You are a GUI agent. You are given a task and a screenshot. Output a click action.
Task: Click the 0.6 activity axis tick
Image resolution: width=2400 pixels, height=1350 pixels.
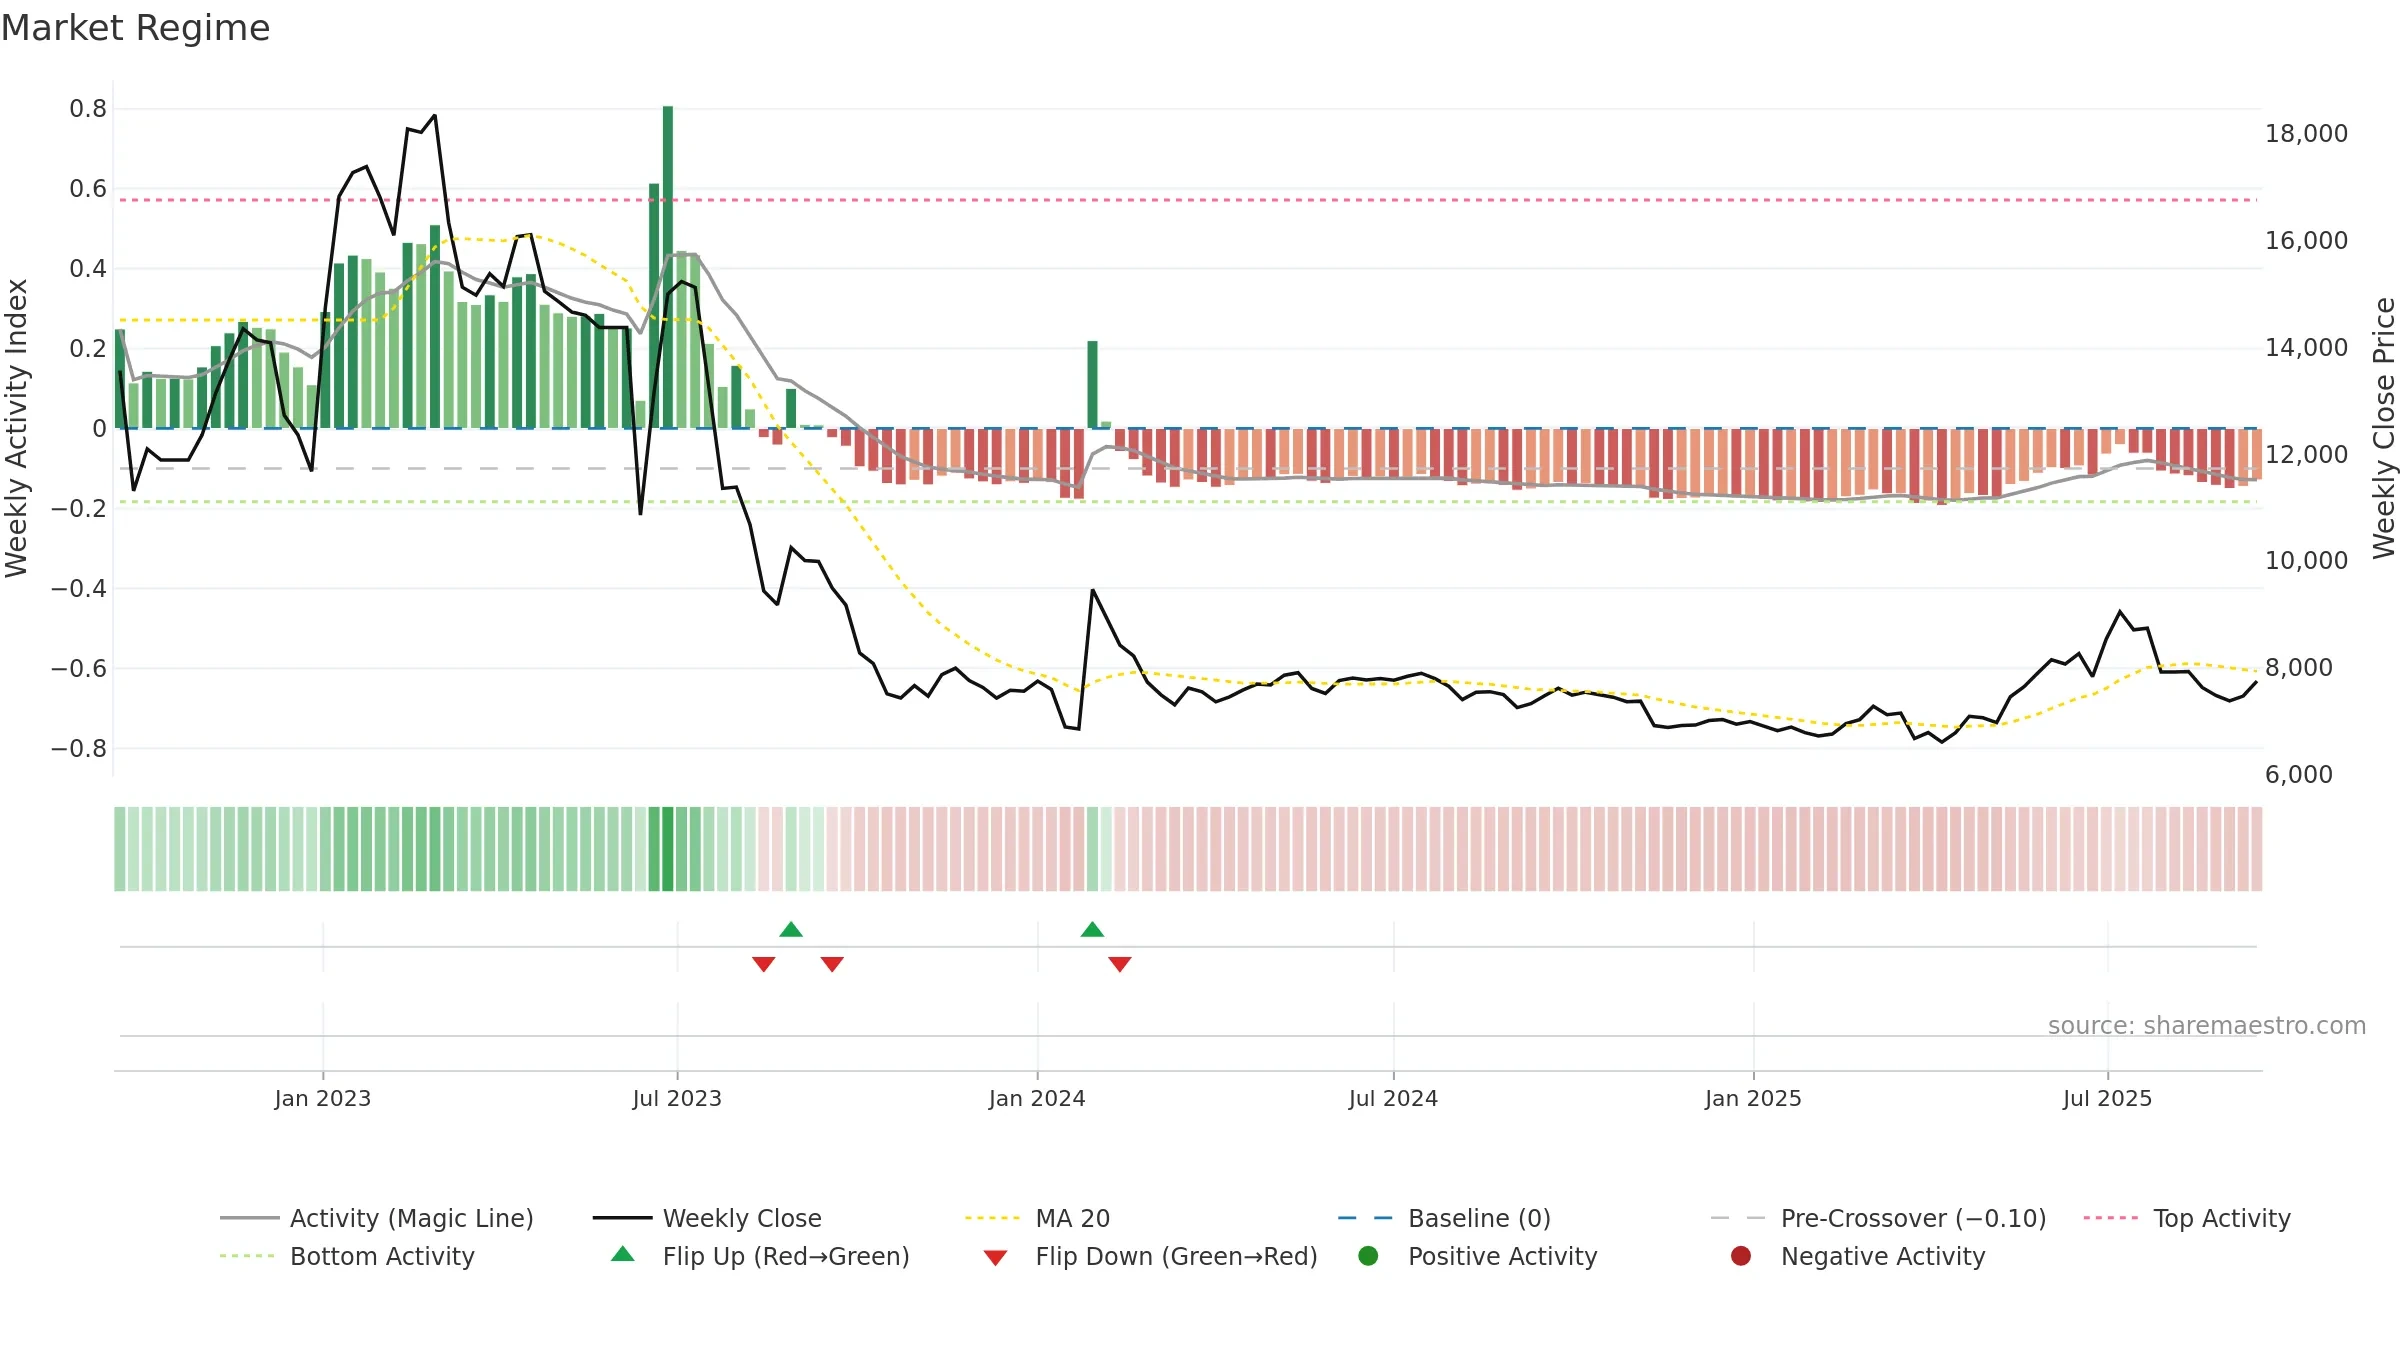click(88, 189)
